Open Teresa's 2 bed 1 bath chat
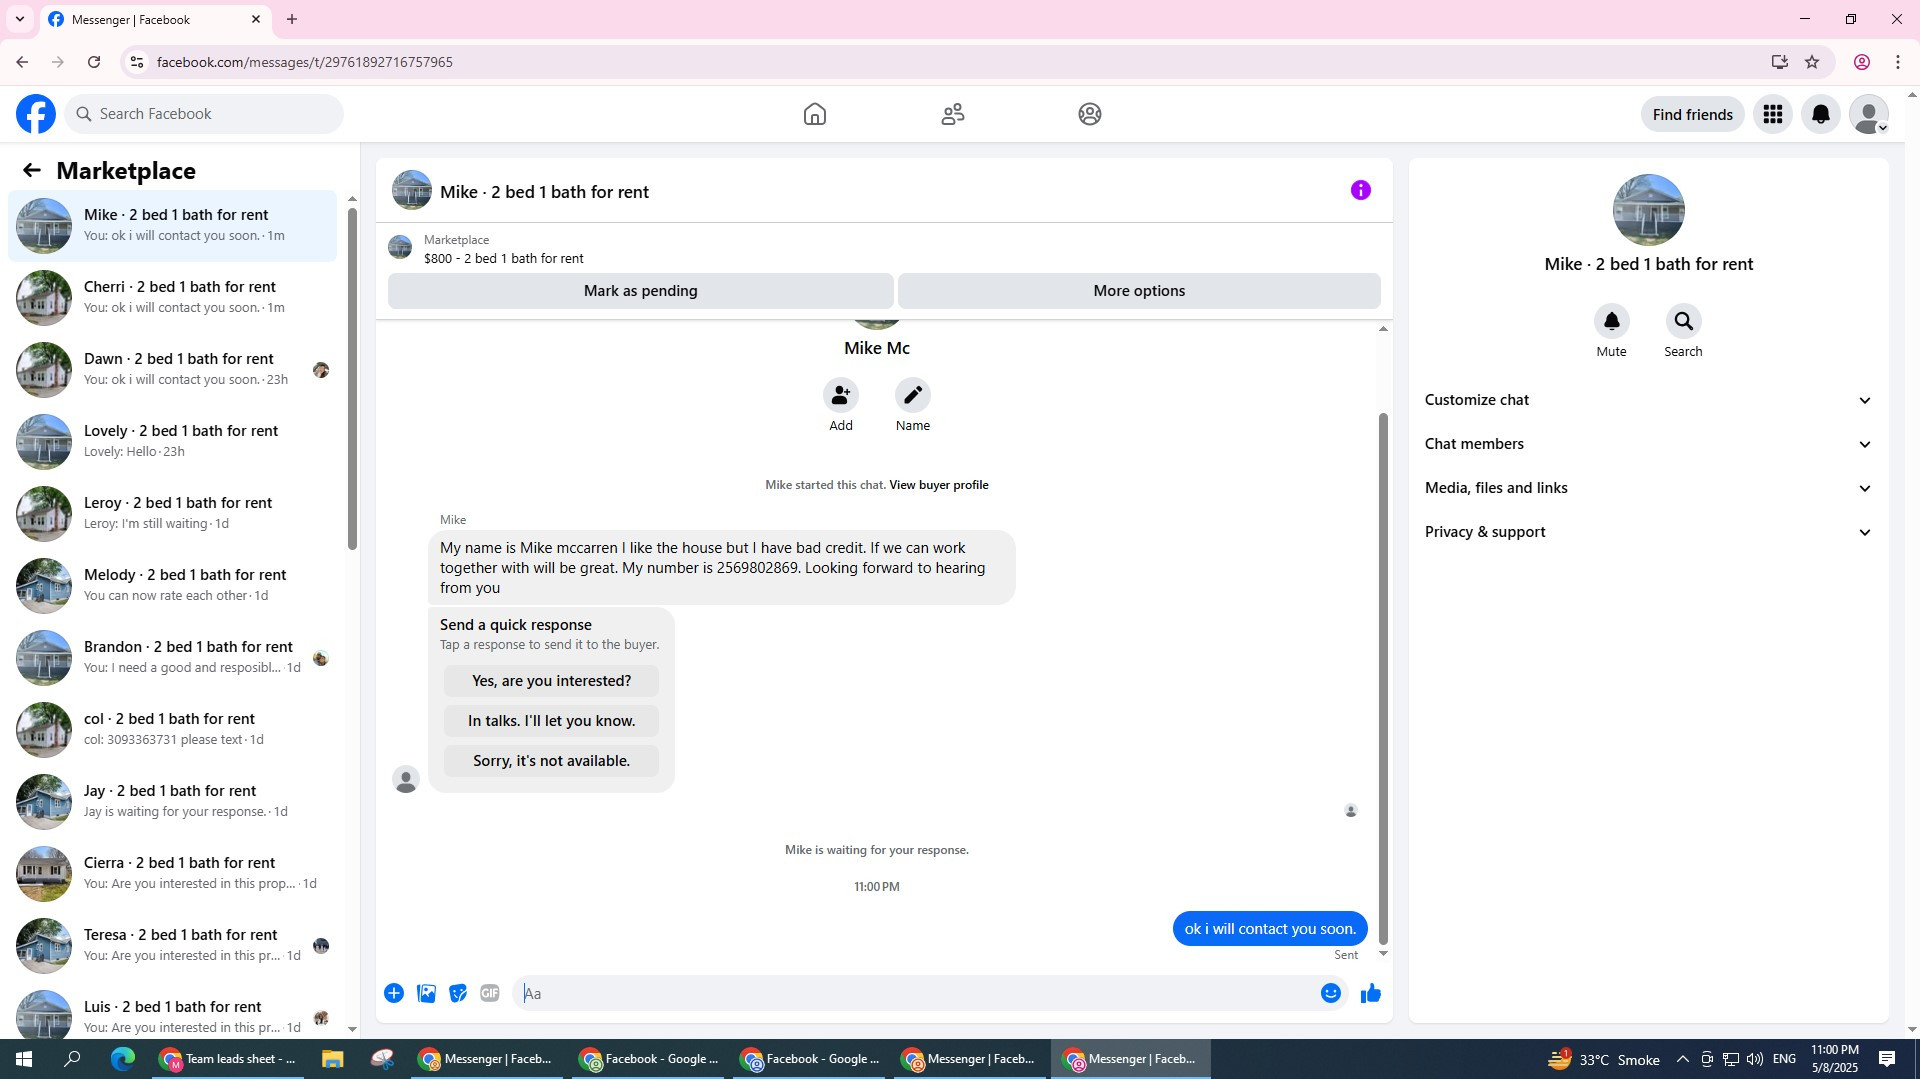This screenshot has width=1920, height=1079. tap(172, 945)
